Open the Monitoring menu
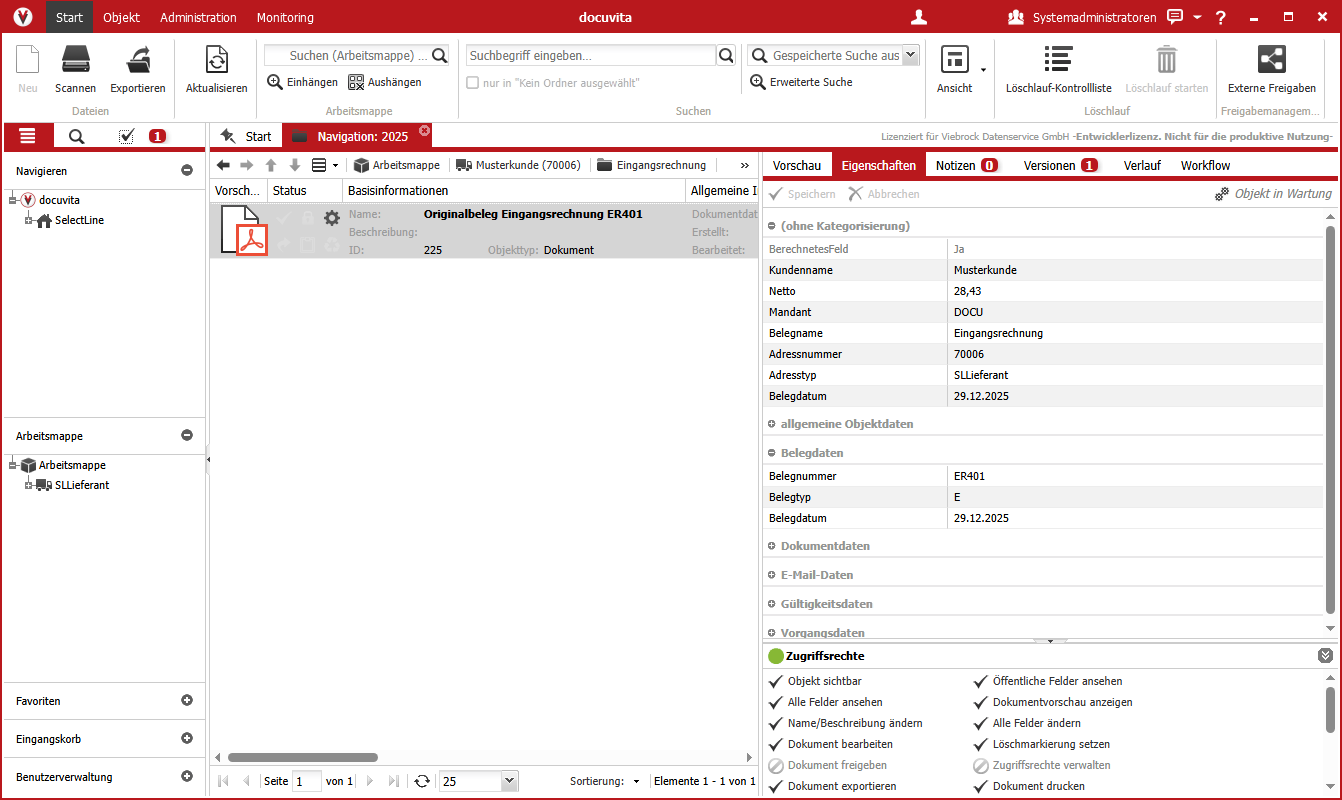The height and width of the screenshot is (800, 1342). 284,17
